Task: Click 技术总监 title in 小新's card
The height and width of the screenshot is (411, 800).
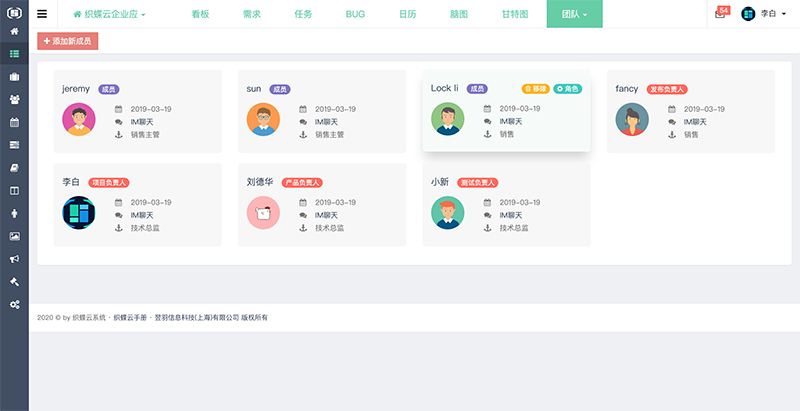Action: point(514,228)
